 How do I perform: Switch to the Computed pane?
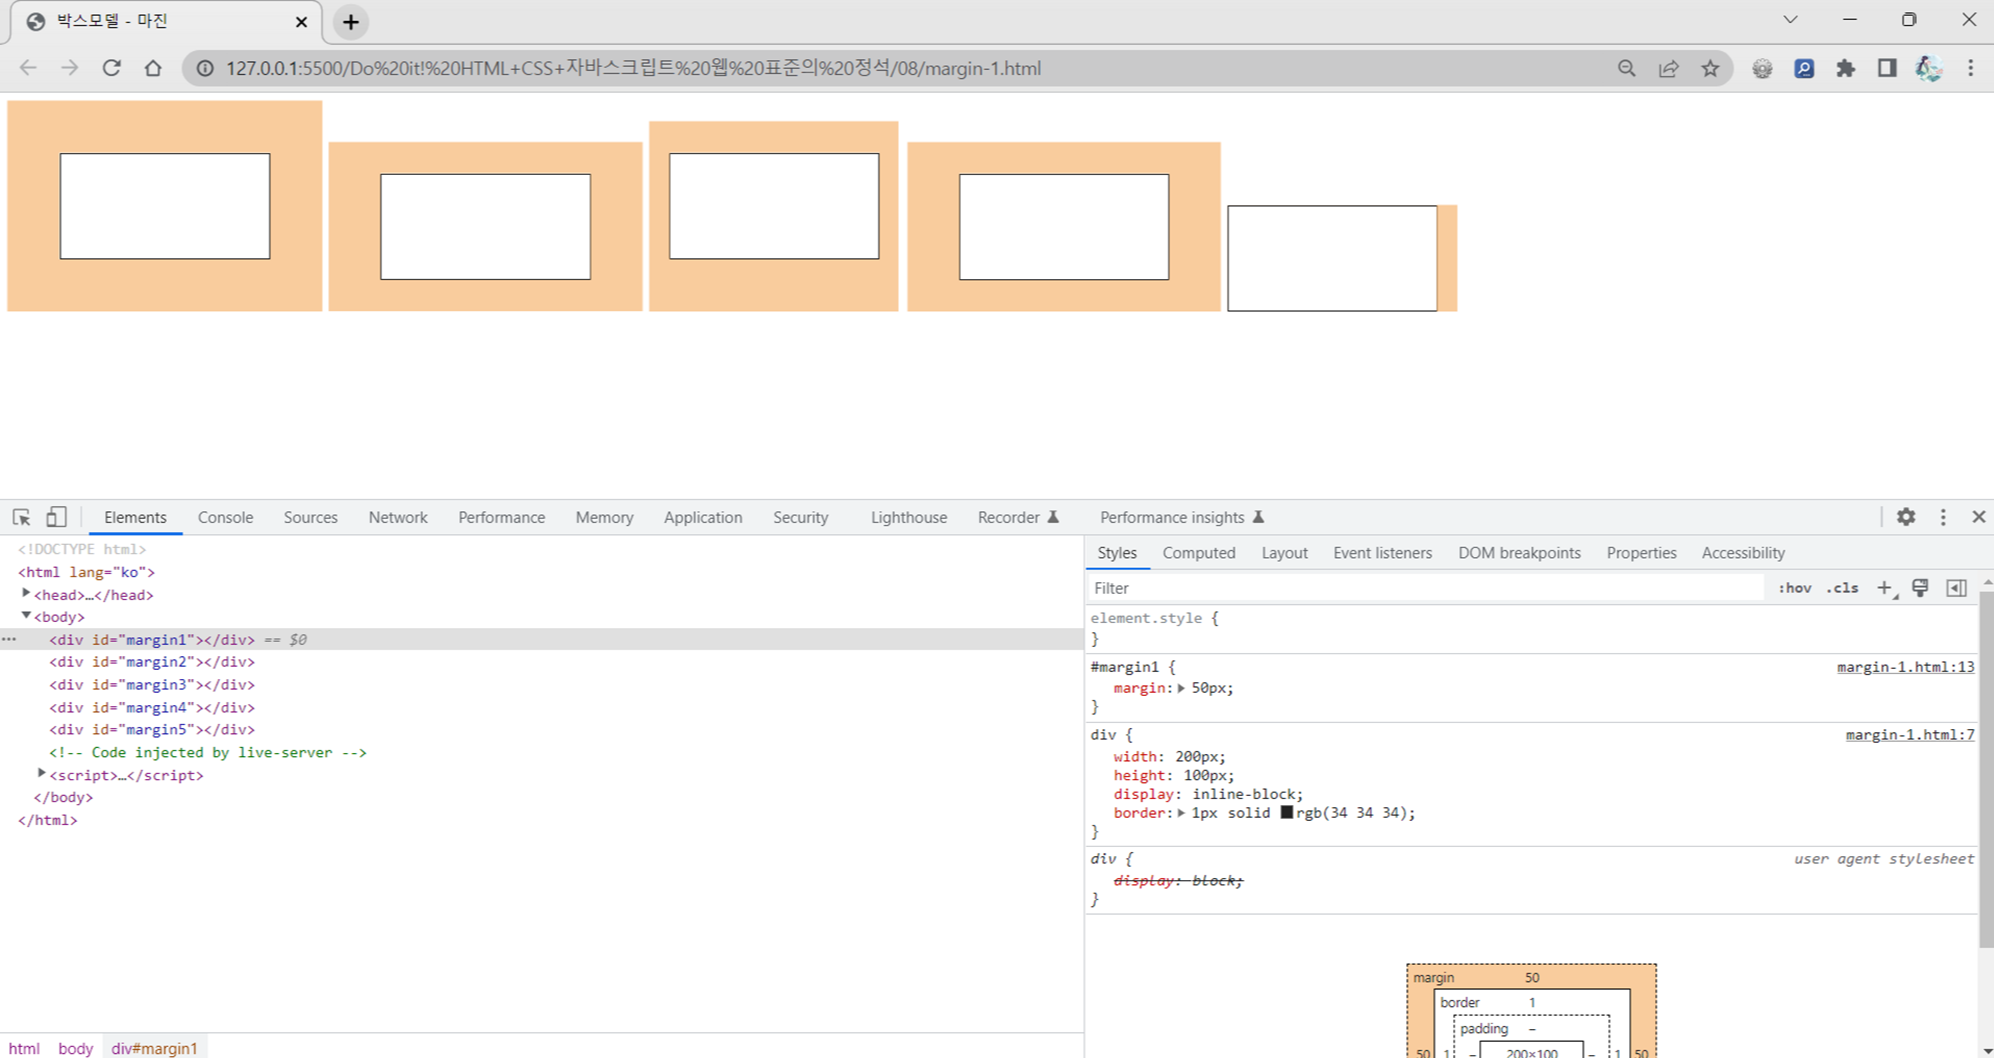point(1198,553)
